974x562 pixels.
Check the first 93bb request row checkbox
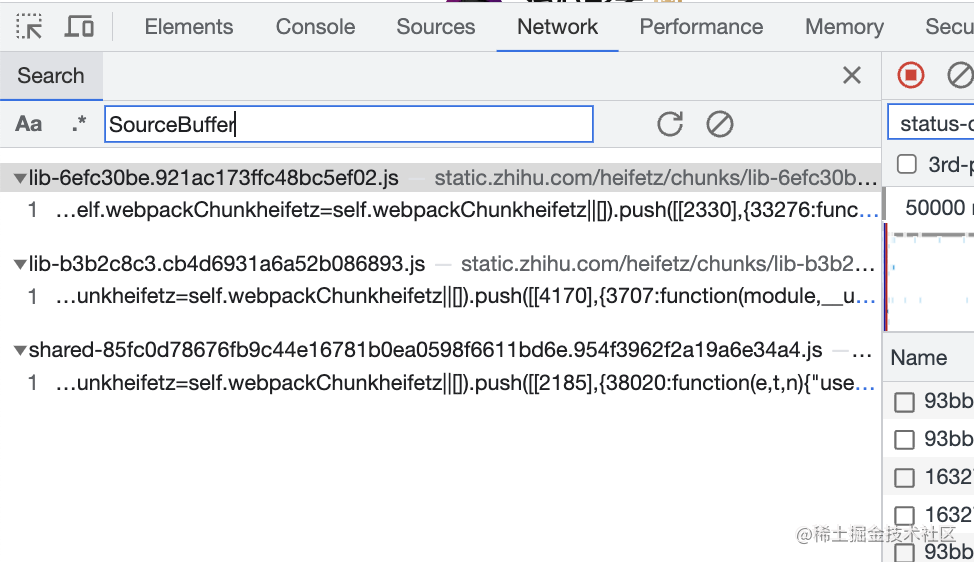coord(905,402)
